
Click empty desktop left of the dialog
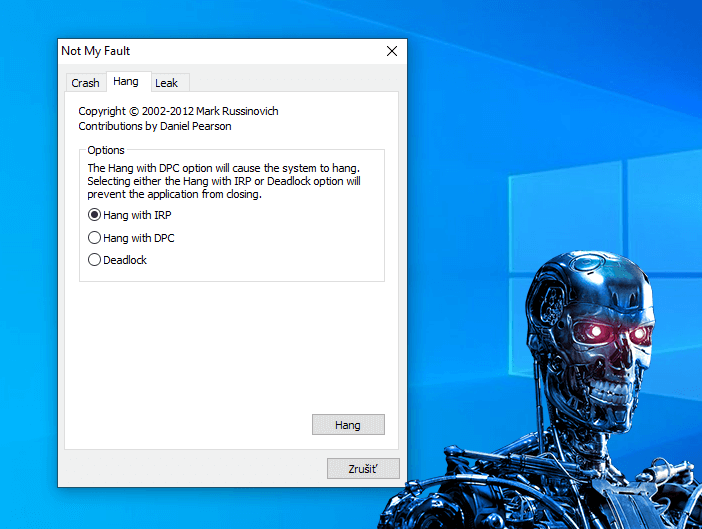[x=28, y=300]
